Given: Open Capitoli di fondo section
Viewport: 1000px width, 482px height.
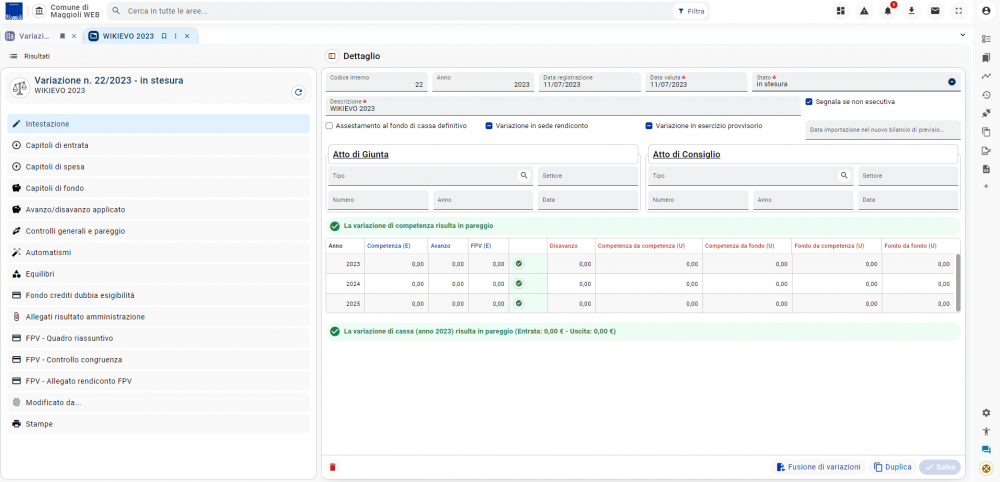Looking at the screenshot, I should (159, 188).
